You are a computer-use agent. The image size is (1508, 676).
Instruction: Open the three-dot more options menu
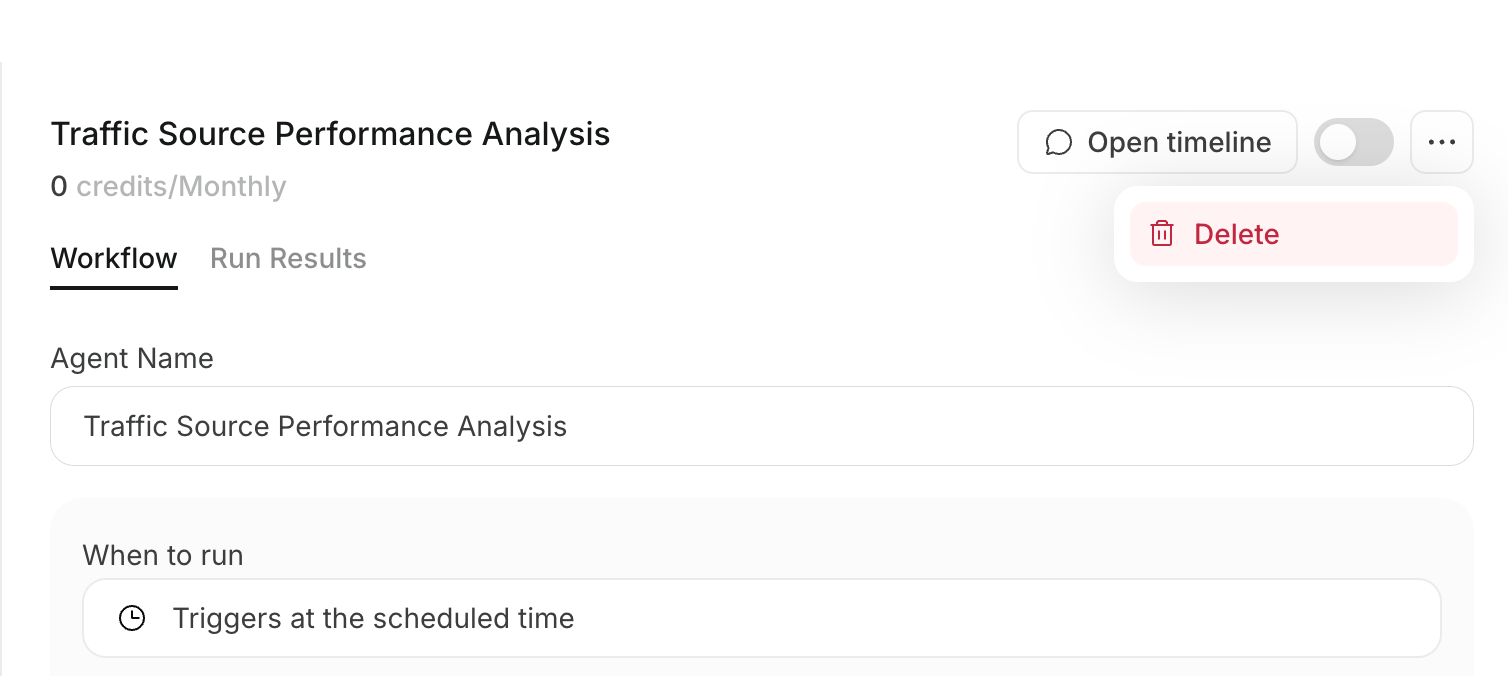pos(1442,142)
